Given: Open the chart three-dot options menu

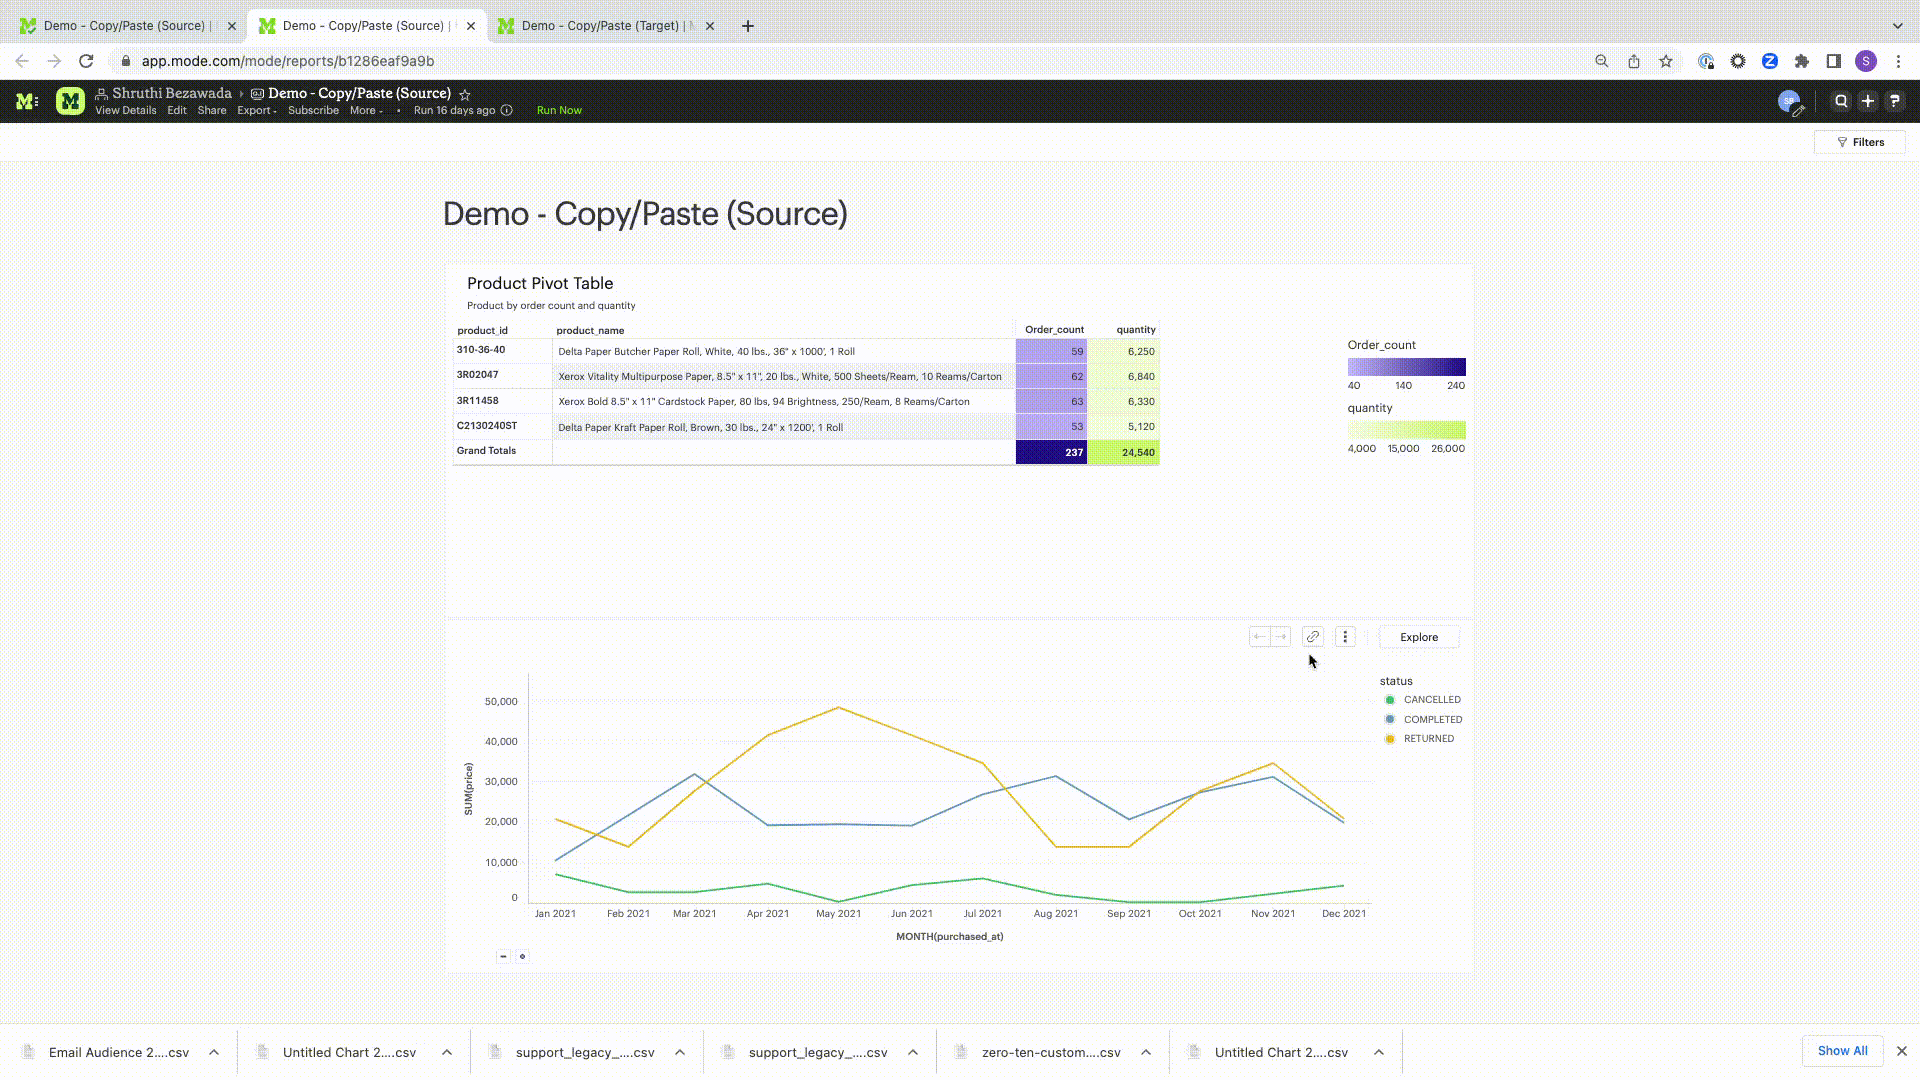Looking at the screenshot, I should click(x=1345, y=637).
